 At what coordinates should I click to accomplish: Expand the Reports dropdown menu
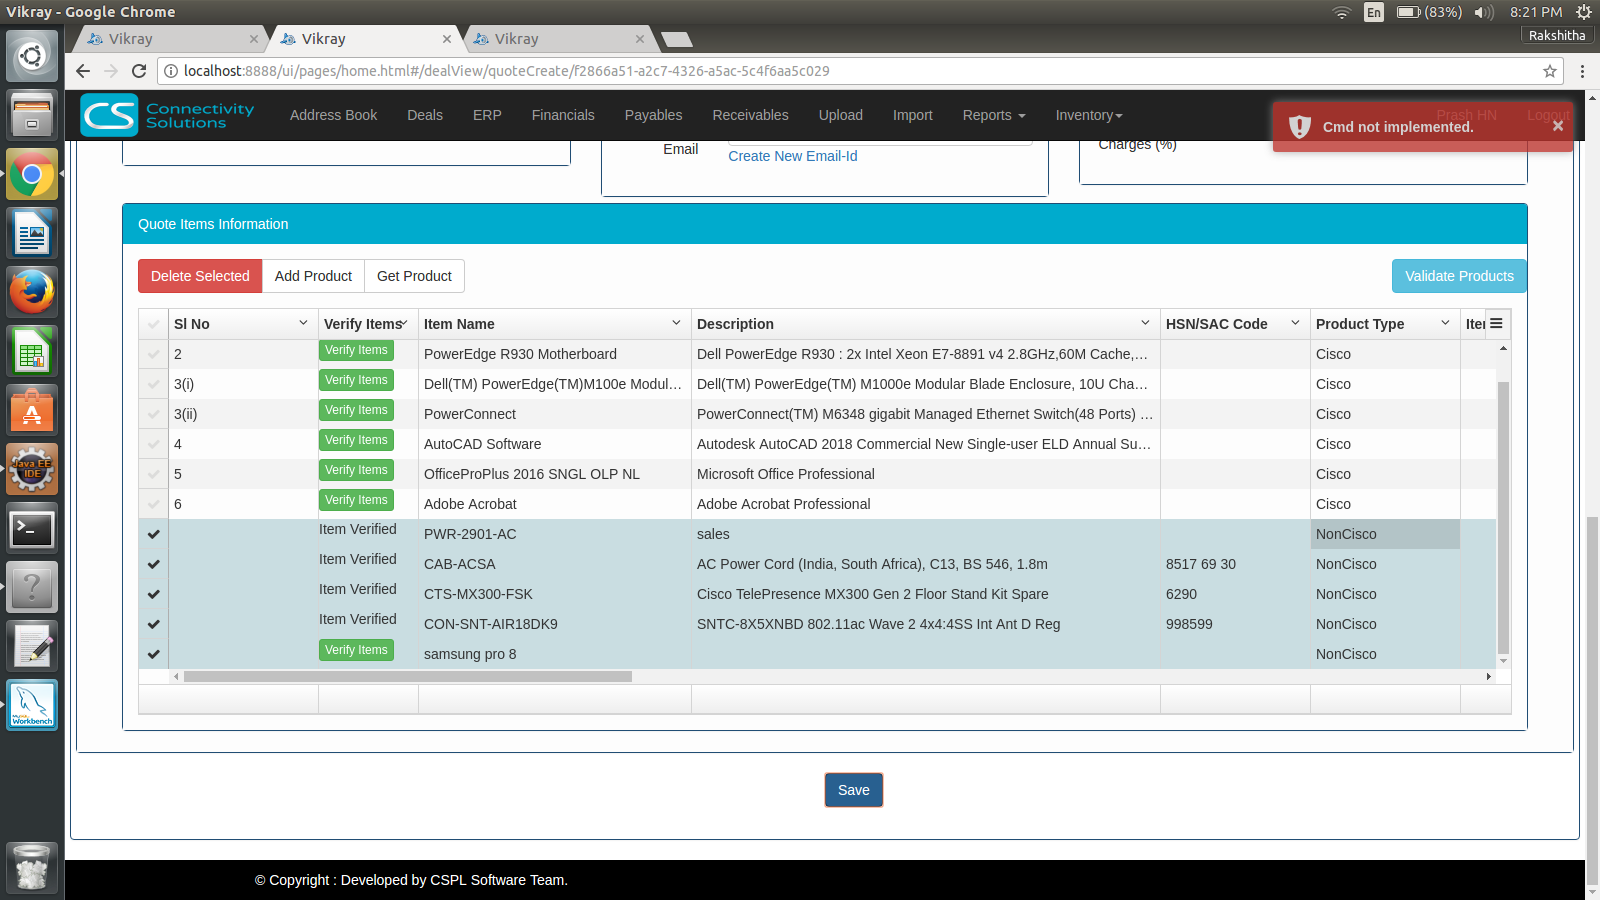[993, 115]
